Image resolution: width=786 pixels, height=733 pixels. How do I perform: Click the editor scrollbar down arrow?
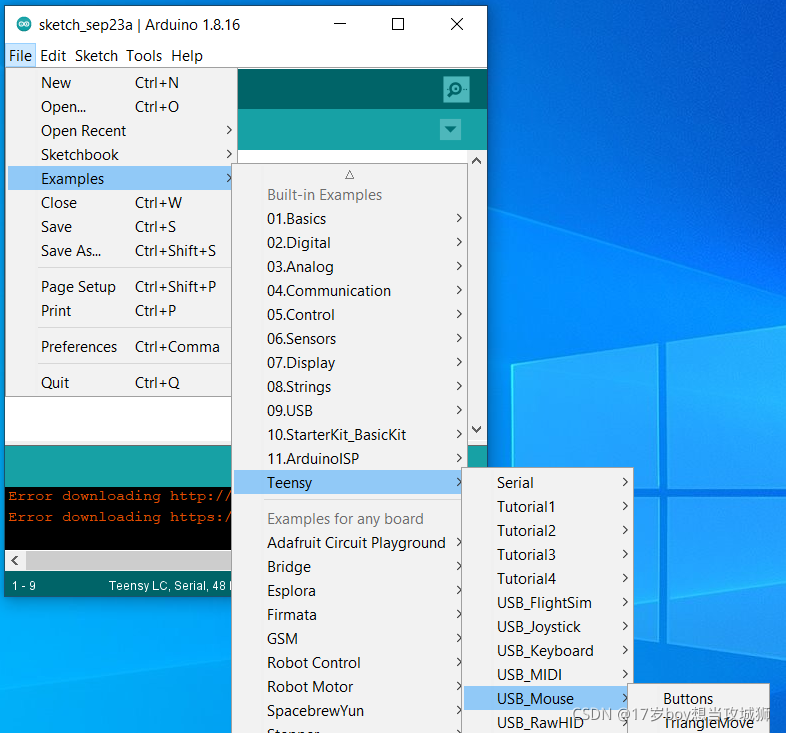coord(477,430)
